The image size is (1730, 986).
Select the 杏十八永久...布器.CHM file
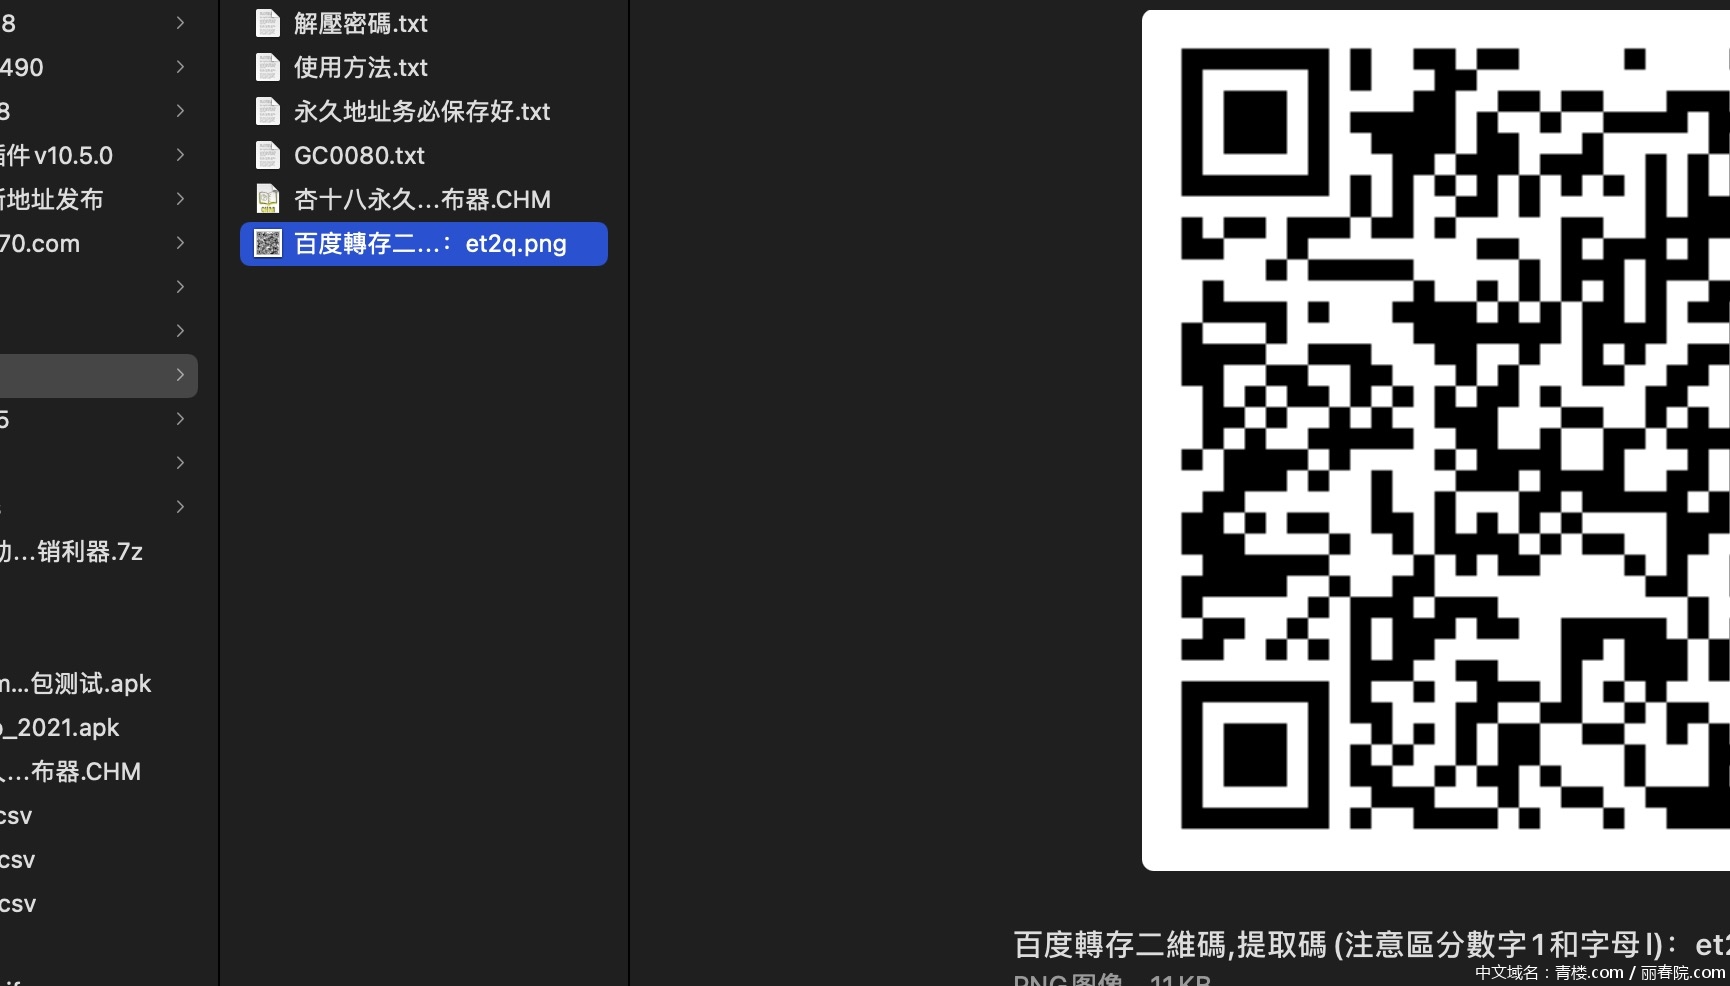click(420, 198)
